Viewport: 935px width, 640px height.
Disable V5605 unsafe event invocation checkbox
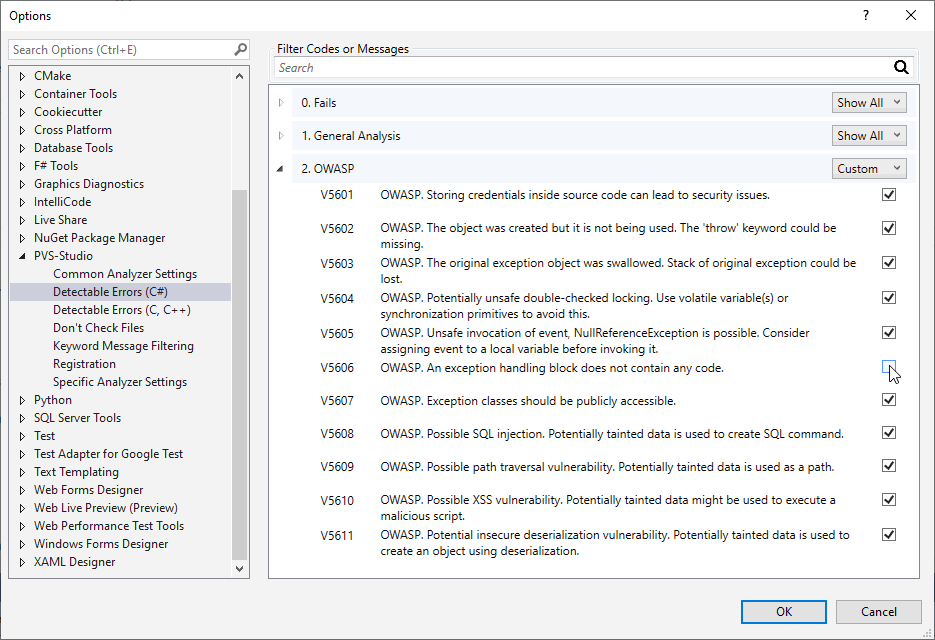888,332
